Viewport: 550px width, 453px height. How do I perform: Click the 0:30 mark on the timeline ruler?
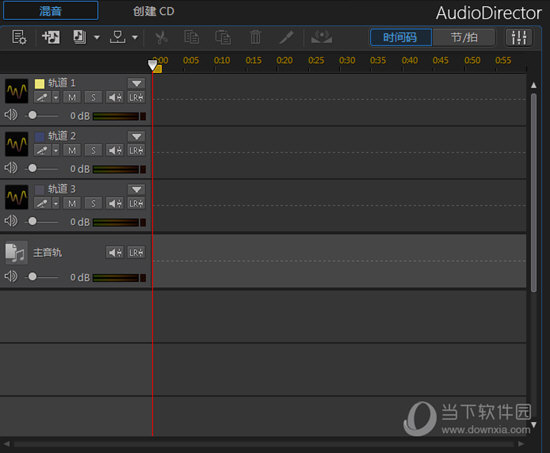click(347, 60)
